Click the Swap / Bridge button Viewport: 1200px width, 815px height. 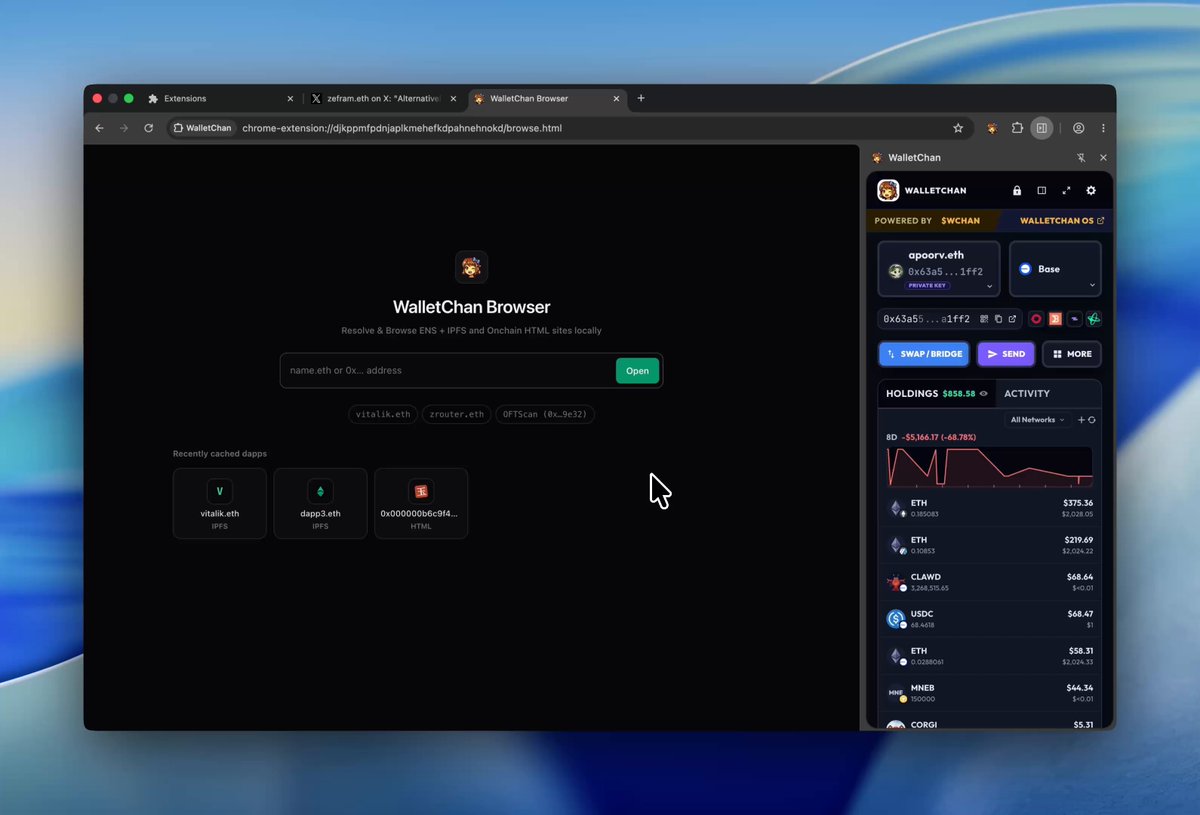(924, 354)
